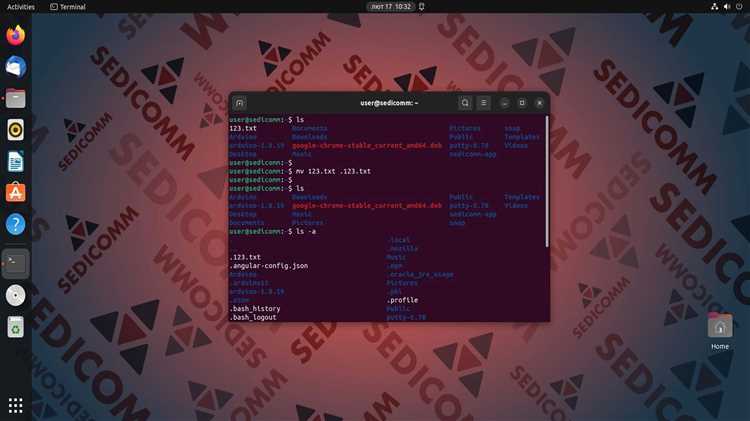Open the Terminal app menu in top bar

point(68,7)
